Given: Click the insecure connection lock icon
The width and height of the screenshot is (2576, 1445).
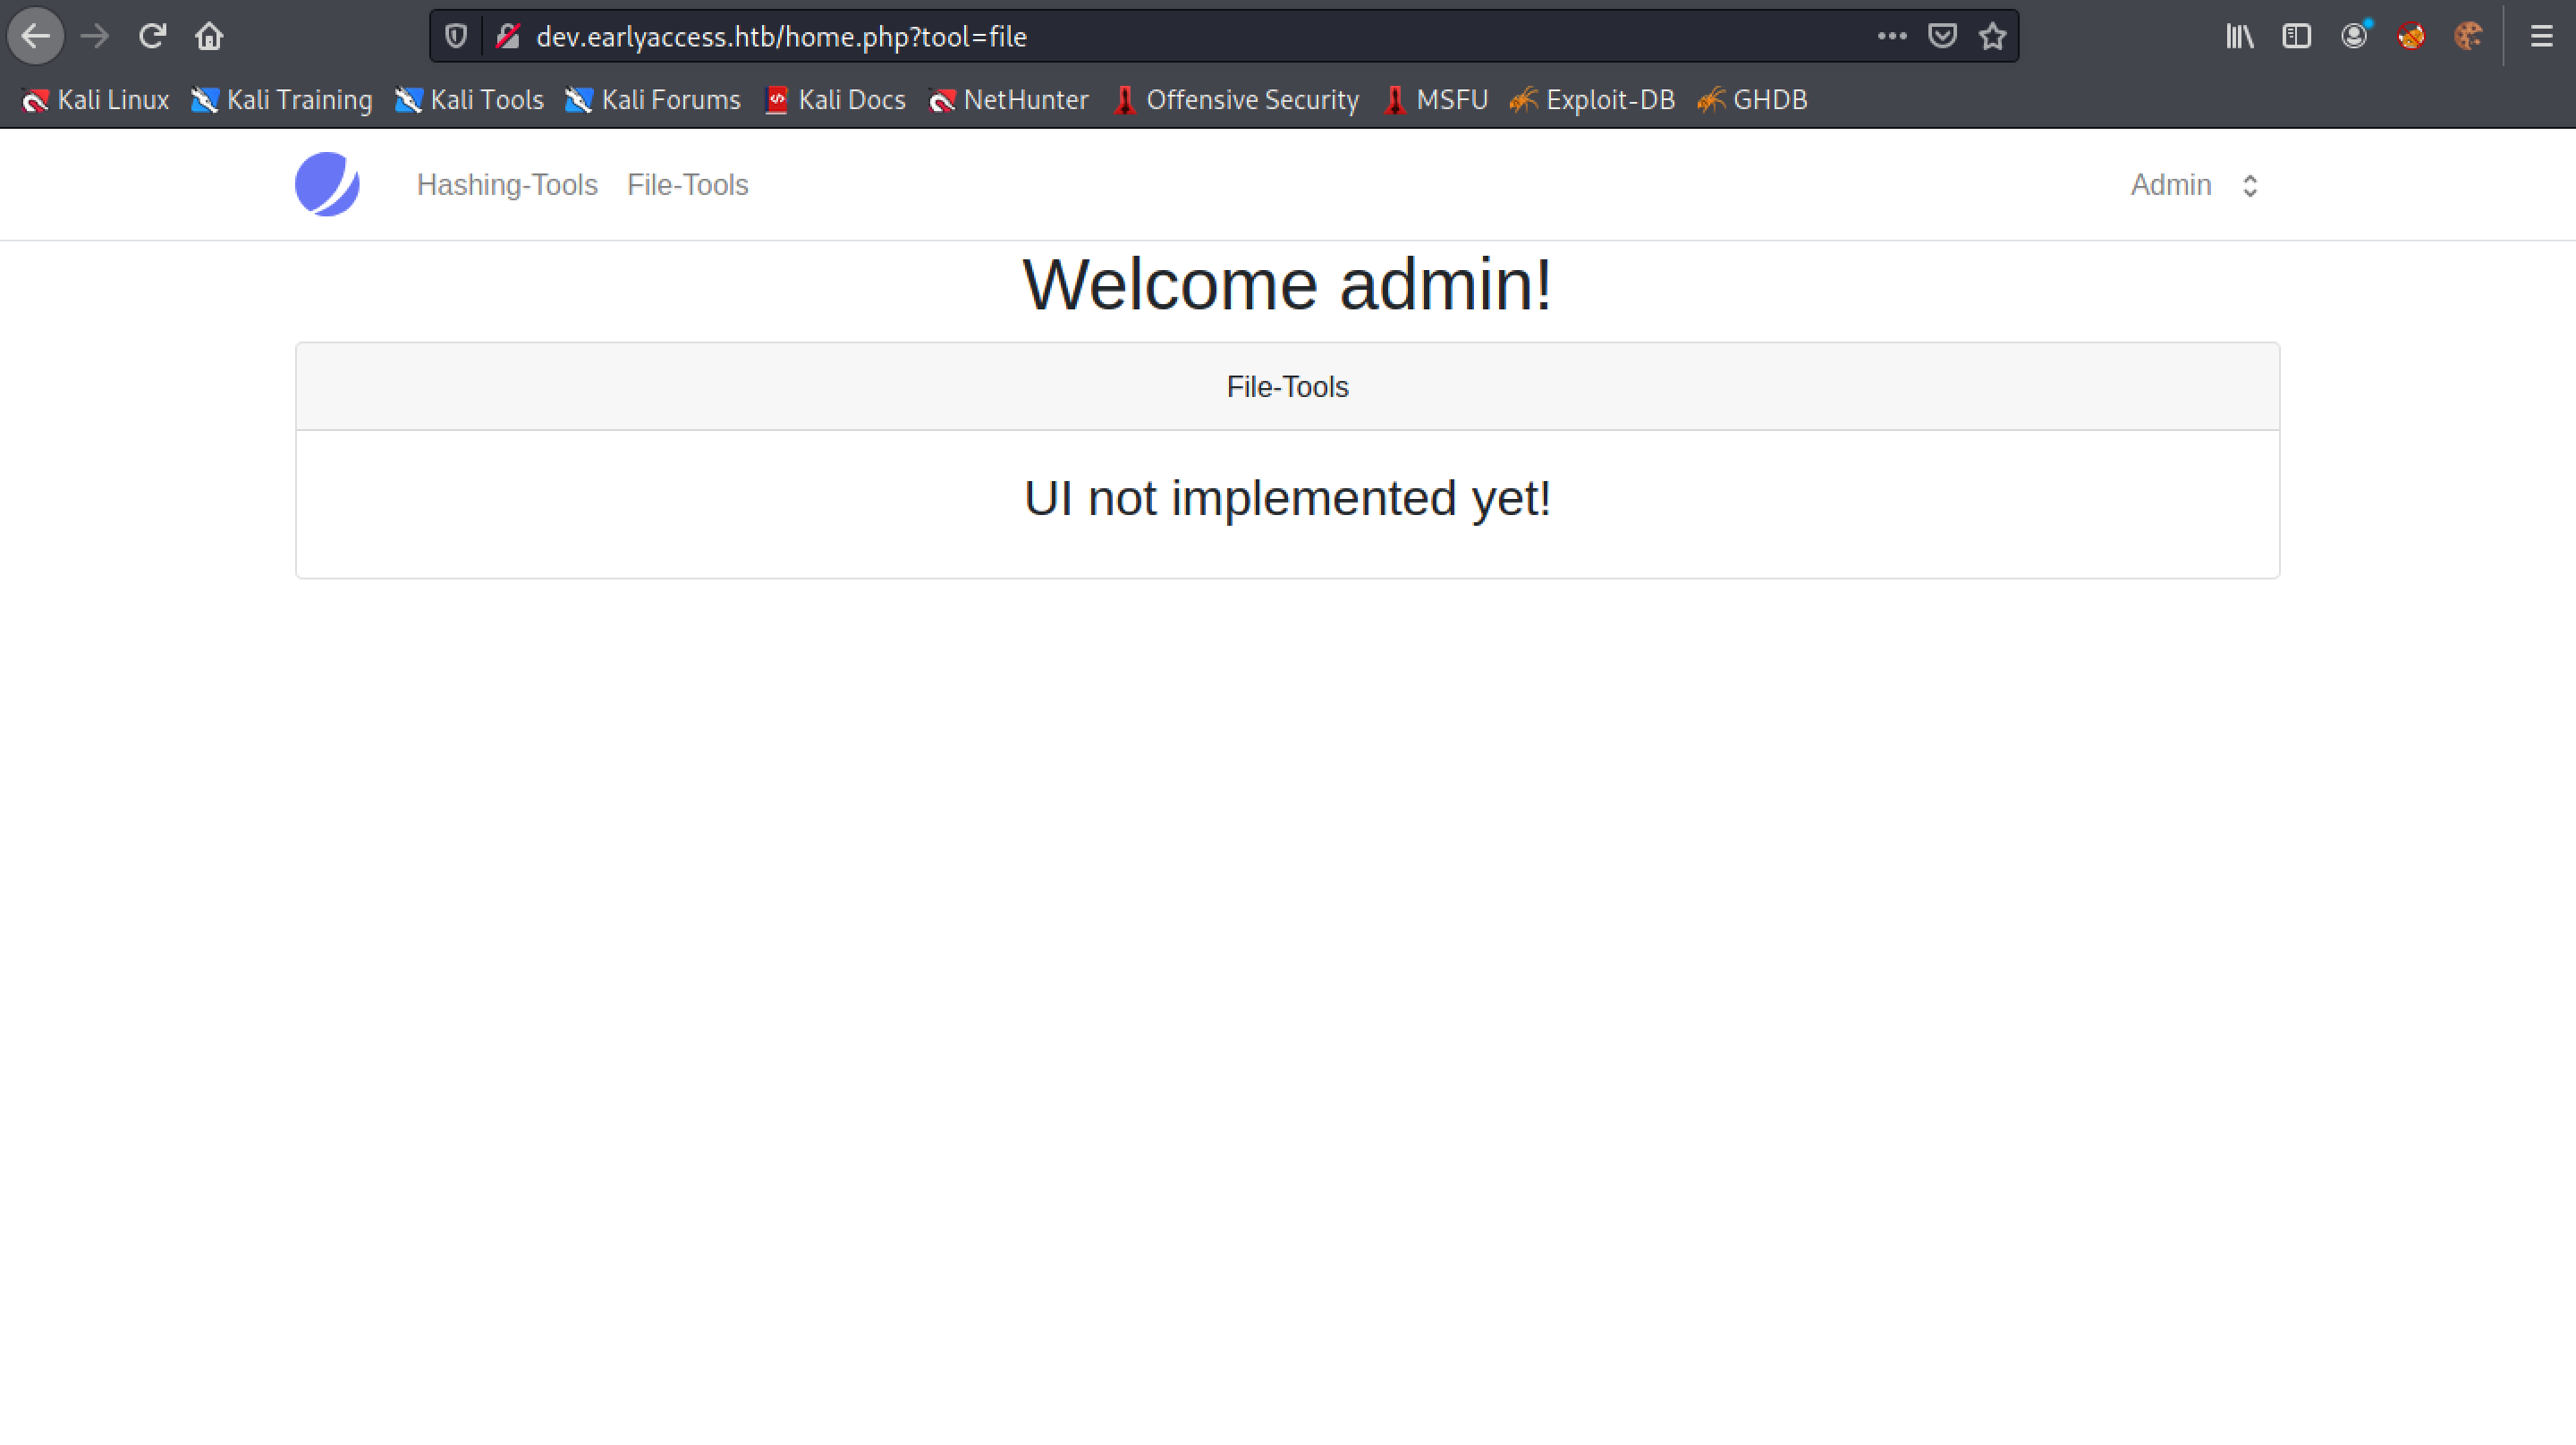Looking at the screenshot, I should [x=508, y=37].
